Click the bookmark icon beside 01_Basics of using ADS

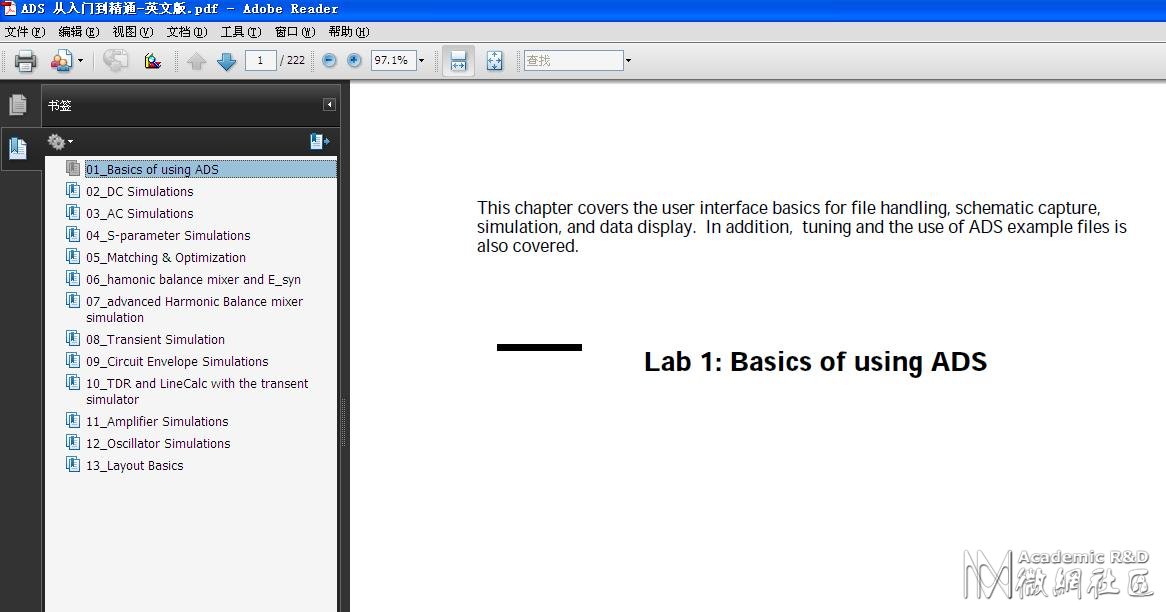click(73, 169)
